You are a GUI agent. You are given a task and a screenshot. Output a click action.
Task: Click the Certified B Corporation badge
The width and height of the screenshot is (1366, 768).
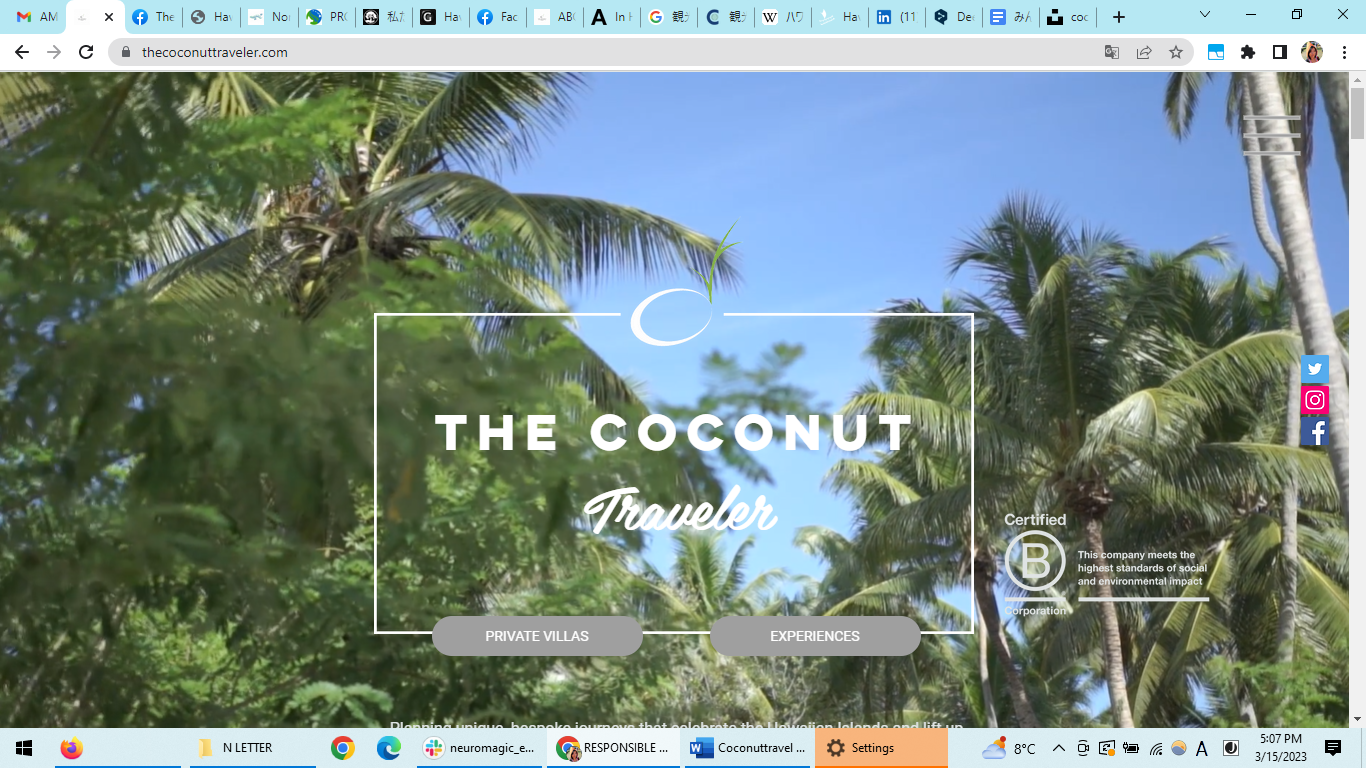(x=1035, y=565)
